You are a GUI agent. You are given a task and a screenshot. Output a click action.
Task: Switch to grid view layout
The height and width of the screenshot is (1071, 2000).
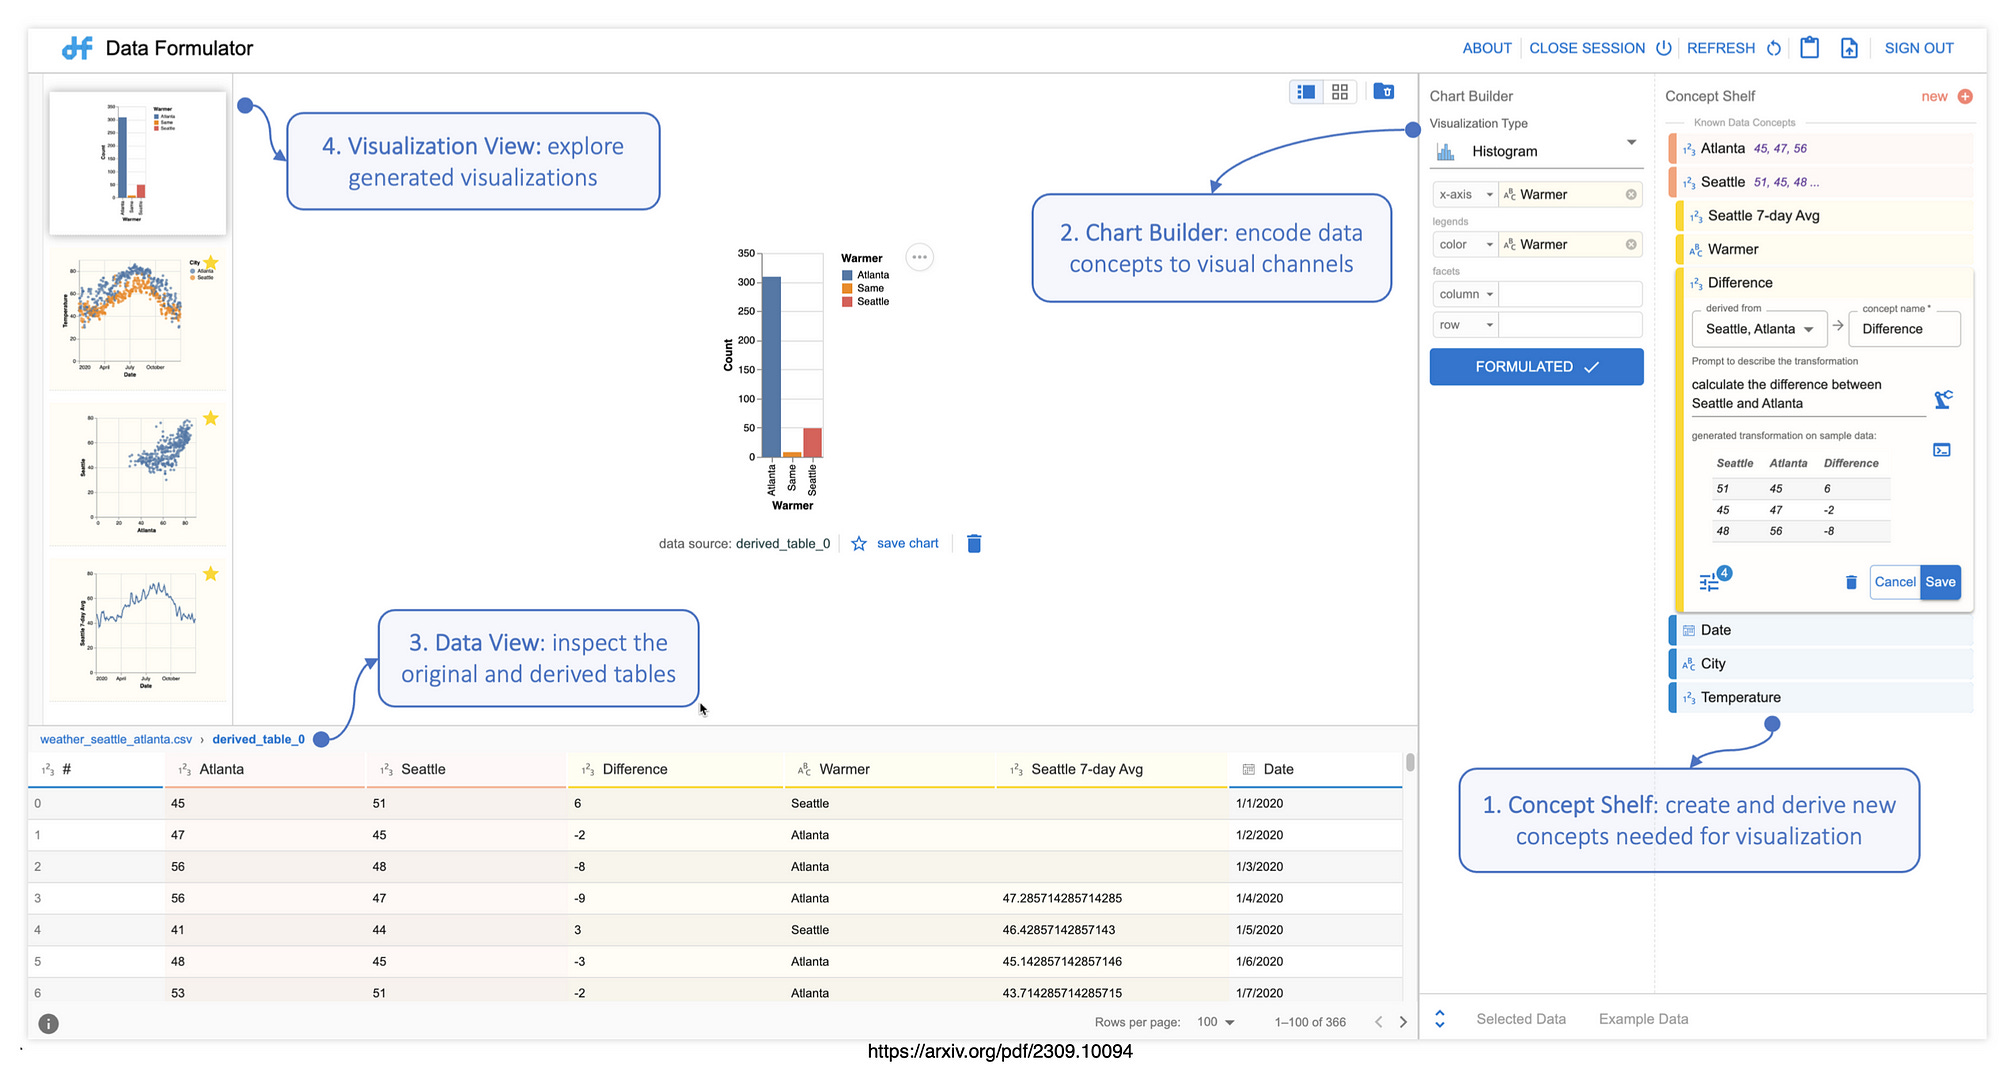point(1340,91)
